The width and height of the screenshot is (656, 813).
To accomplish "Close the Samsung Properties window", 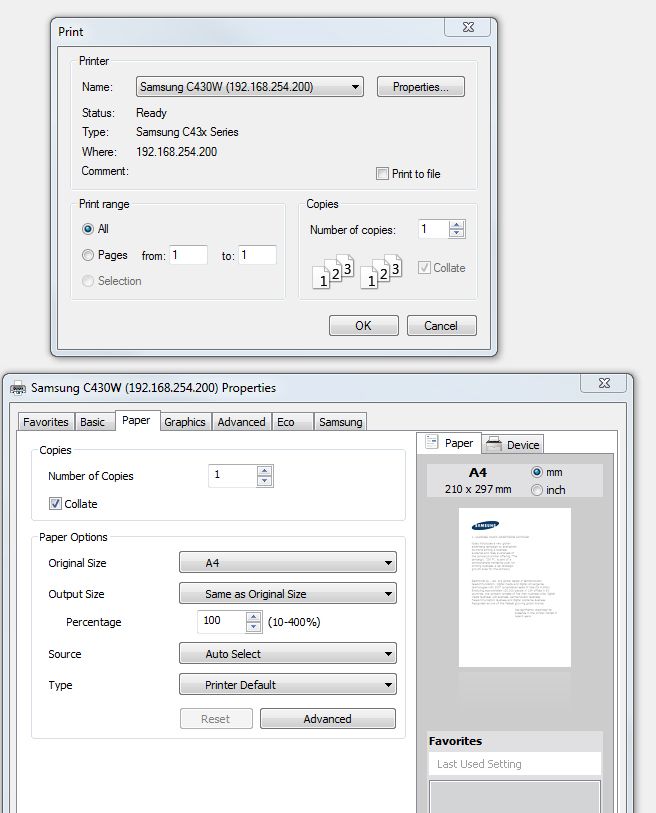I will point(604,383).
